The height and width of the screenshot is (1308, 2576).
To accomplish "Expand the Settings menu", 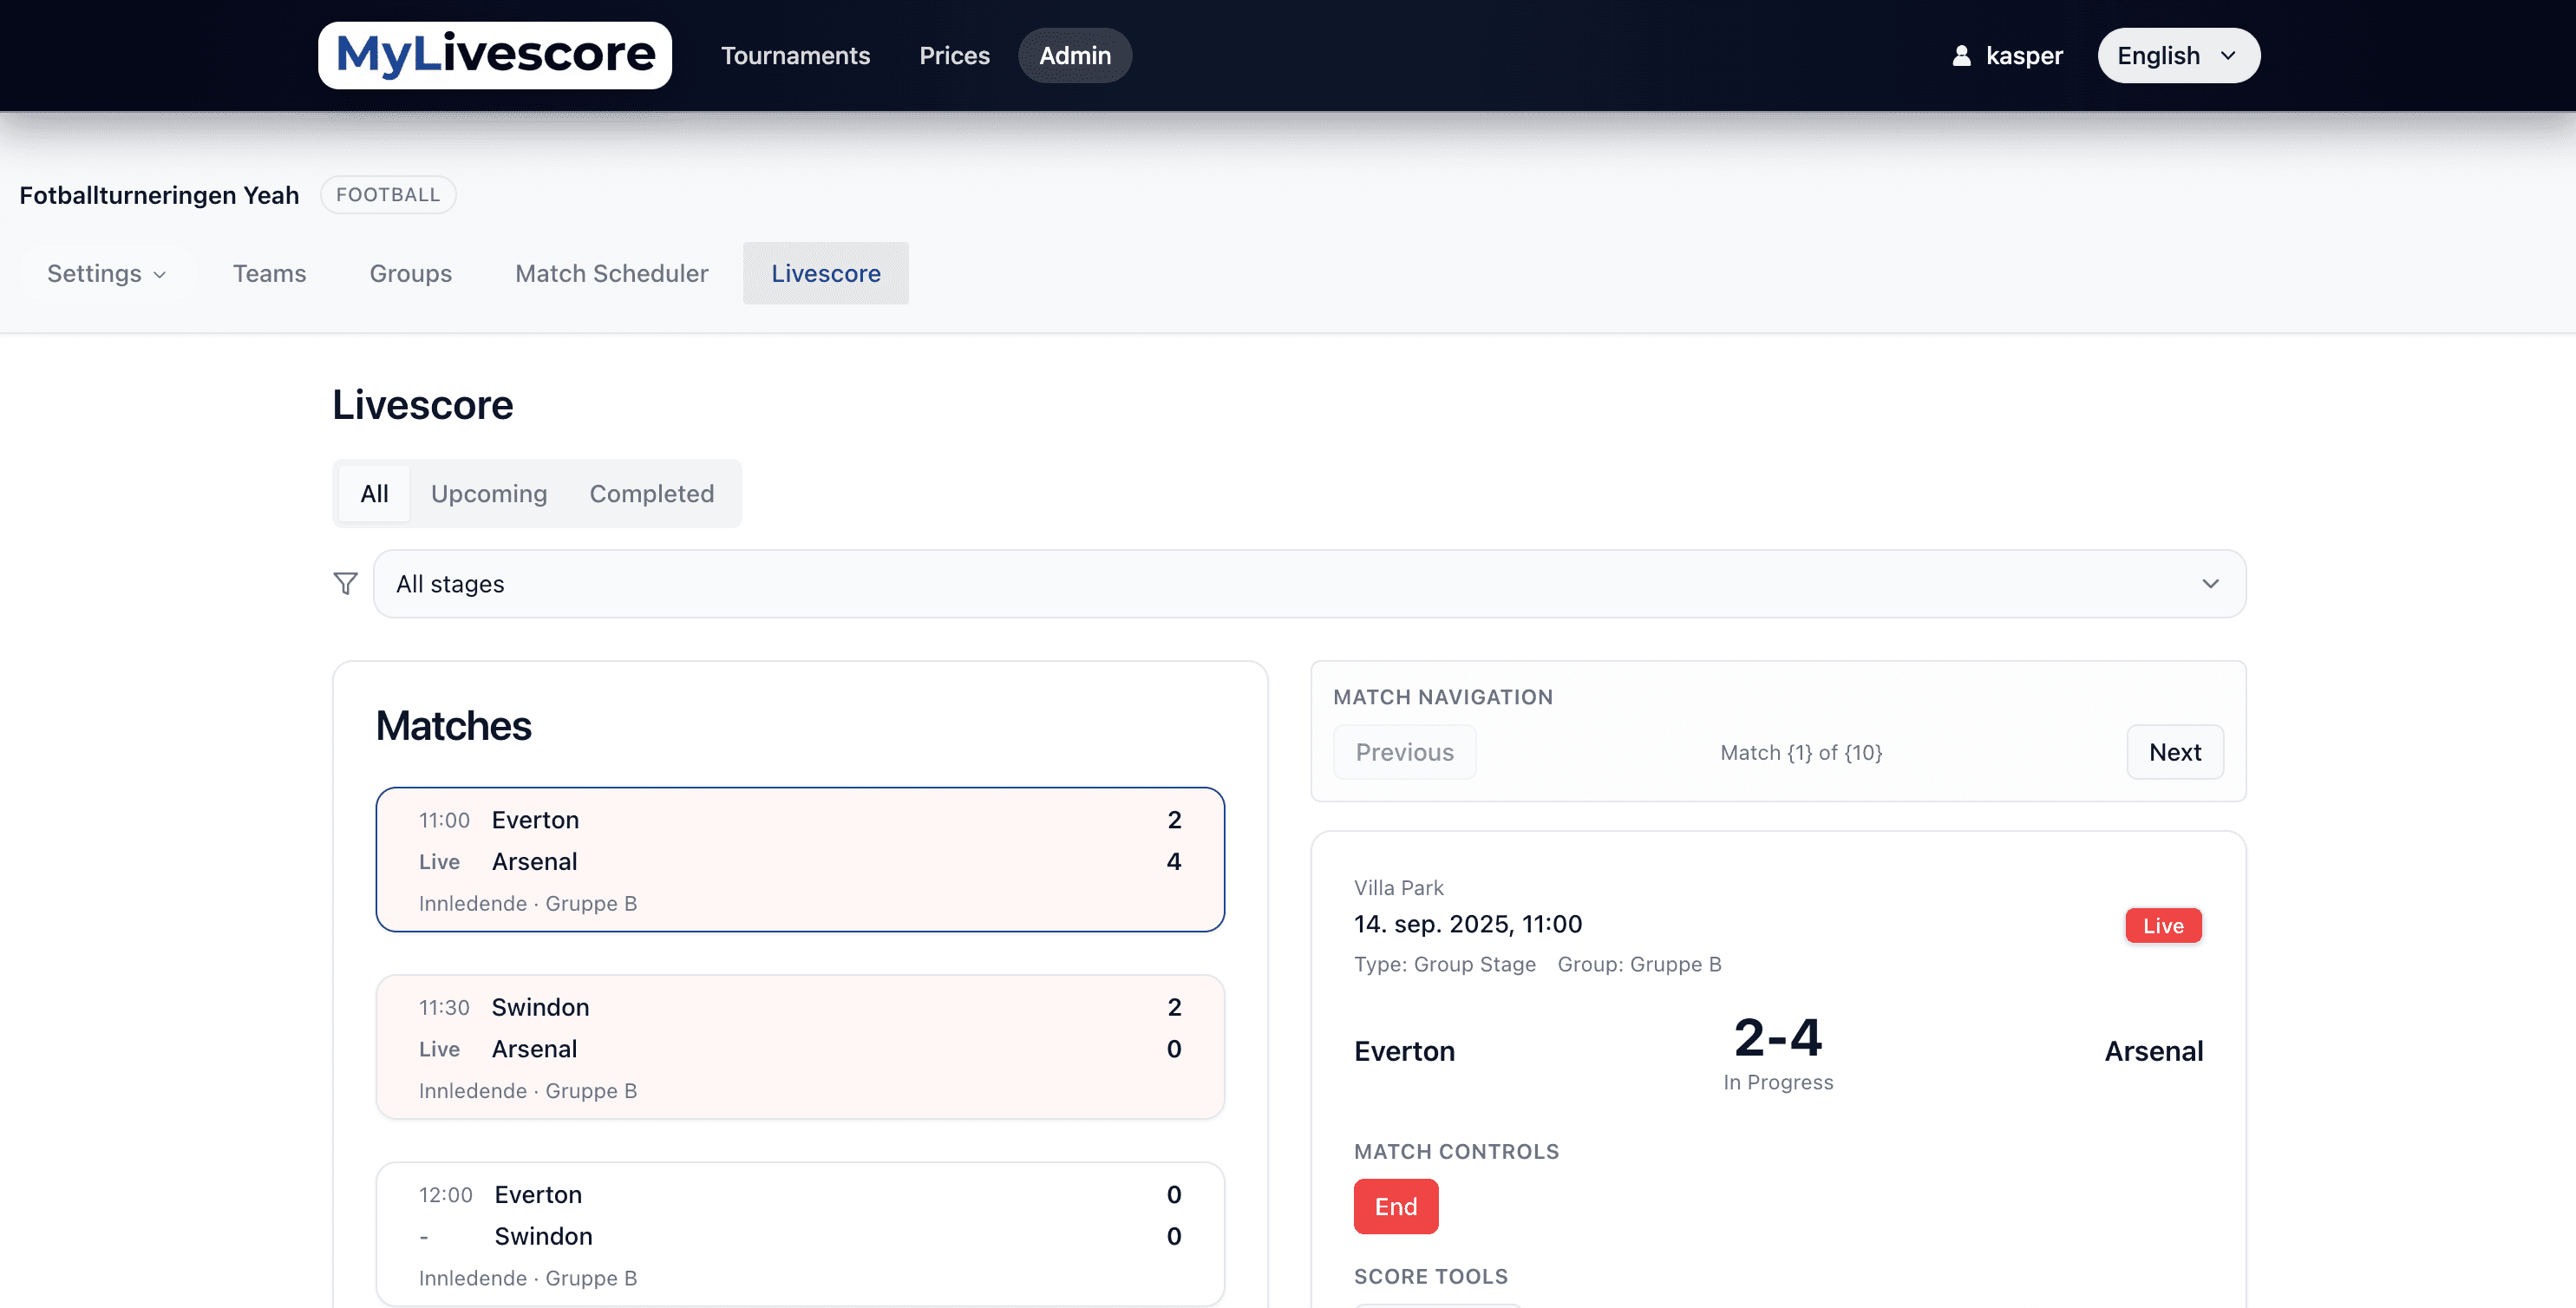I will tap(106, 273).
